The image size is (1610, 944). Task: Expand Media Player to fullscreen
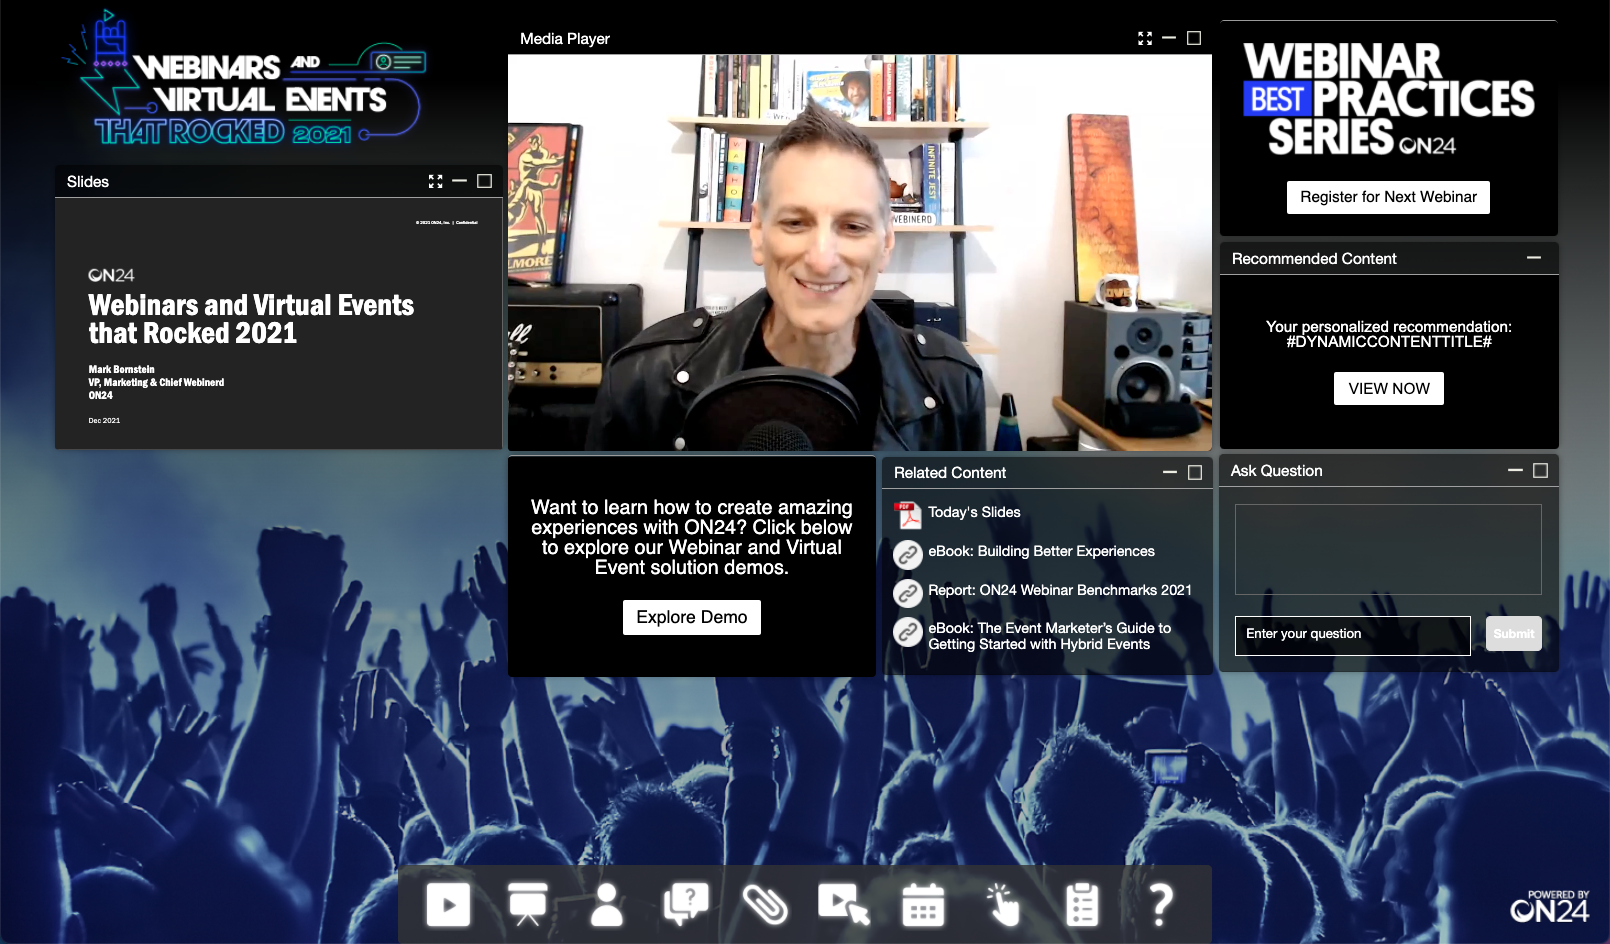[x=1145, y=38]
